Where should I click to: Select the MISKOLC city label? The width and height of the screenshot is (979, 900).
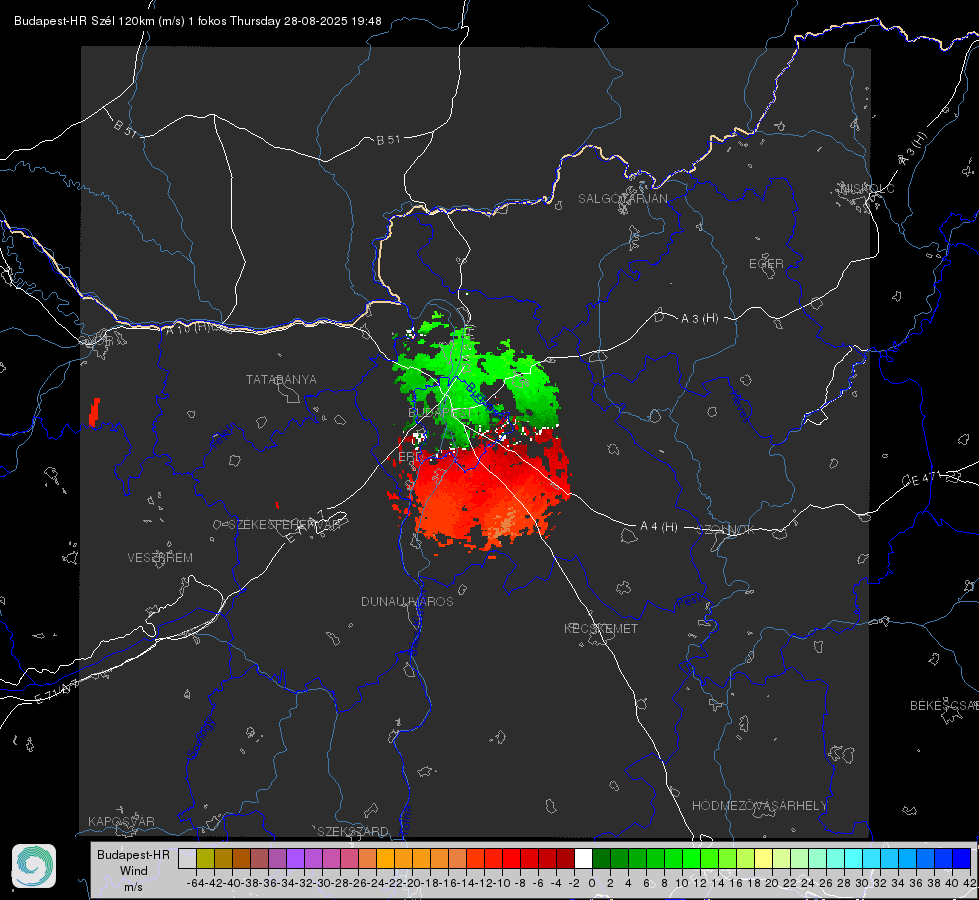pyautogui.click(x=867, y=188)
